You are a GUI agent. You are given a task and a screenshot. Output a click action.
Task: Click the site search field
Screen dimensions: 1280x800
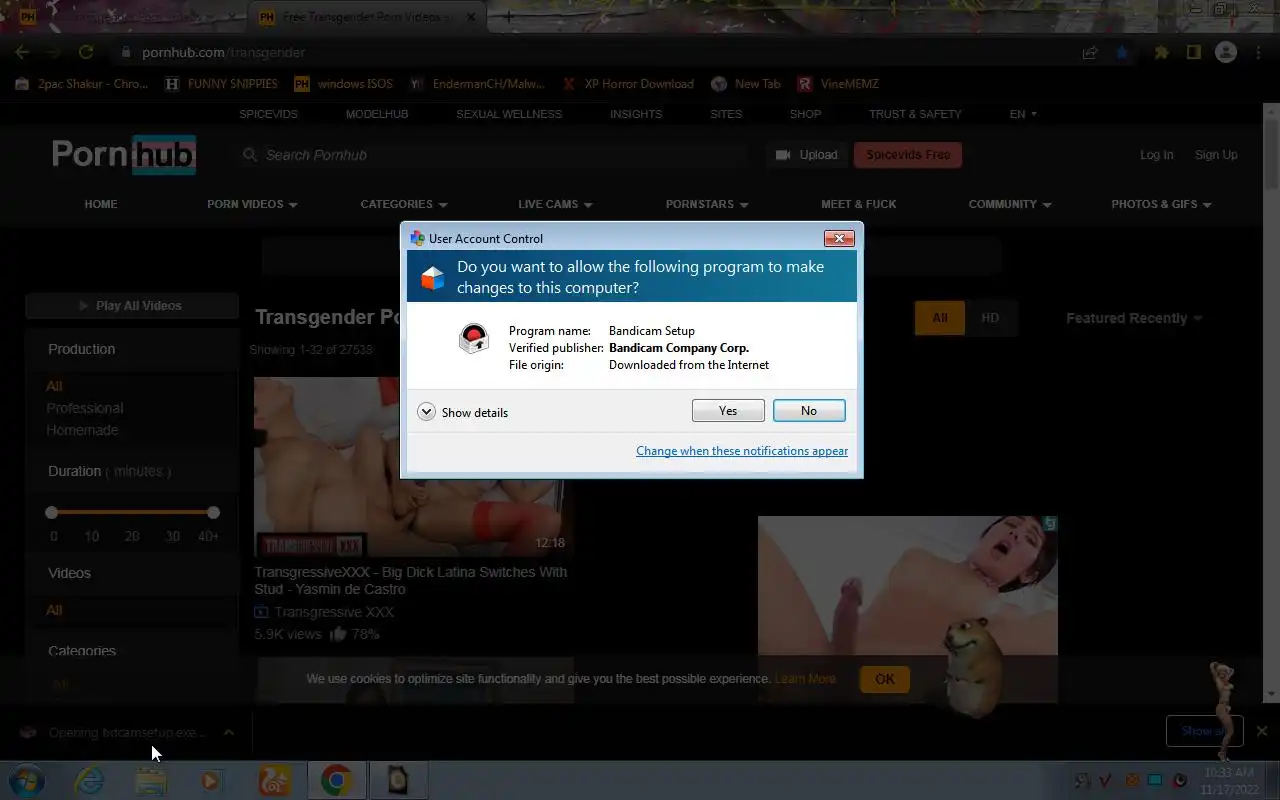(495, 155)
